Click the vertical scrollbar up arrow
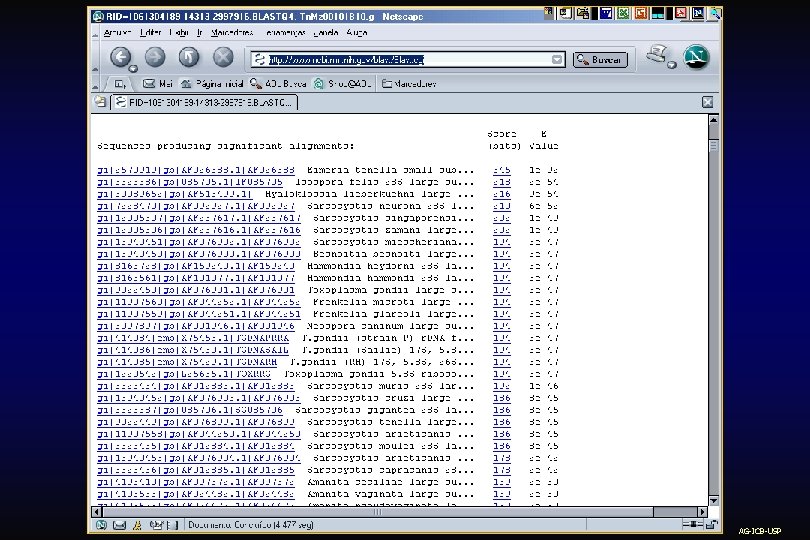The height and width of the screenshot is (540, 810). coord(713,120)
